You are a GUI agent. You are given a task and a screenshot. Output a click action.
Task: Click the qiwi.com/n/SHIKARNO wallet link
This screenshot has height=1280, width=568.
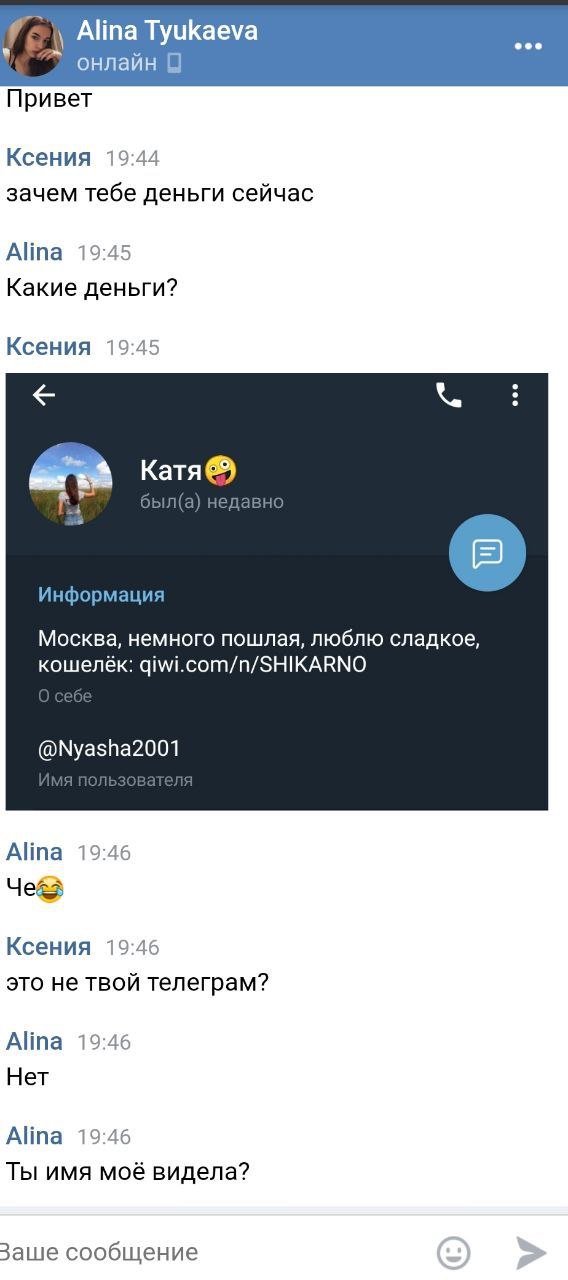(x=252, y=664)
